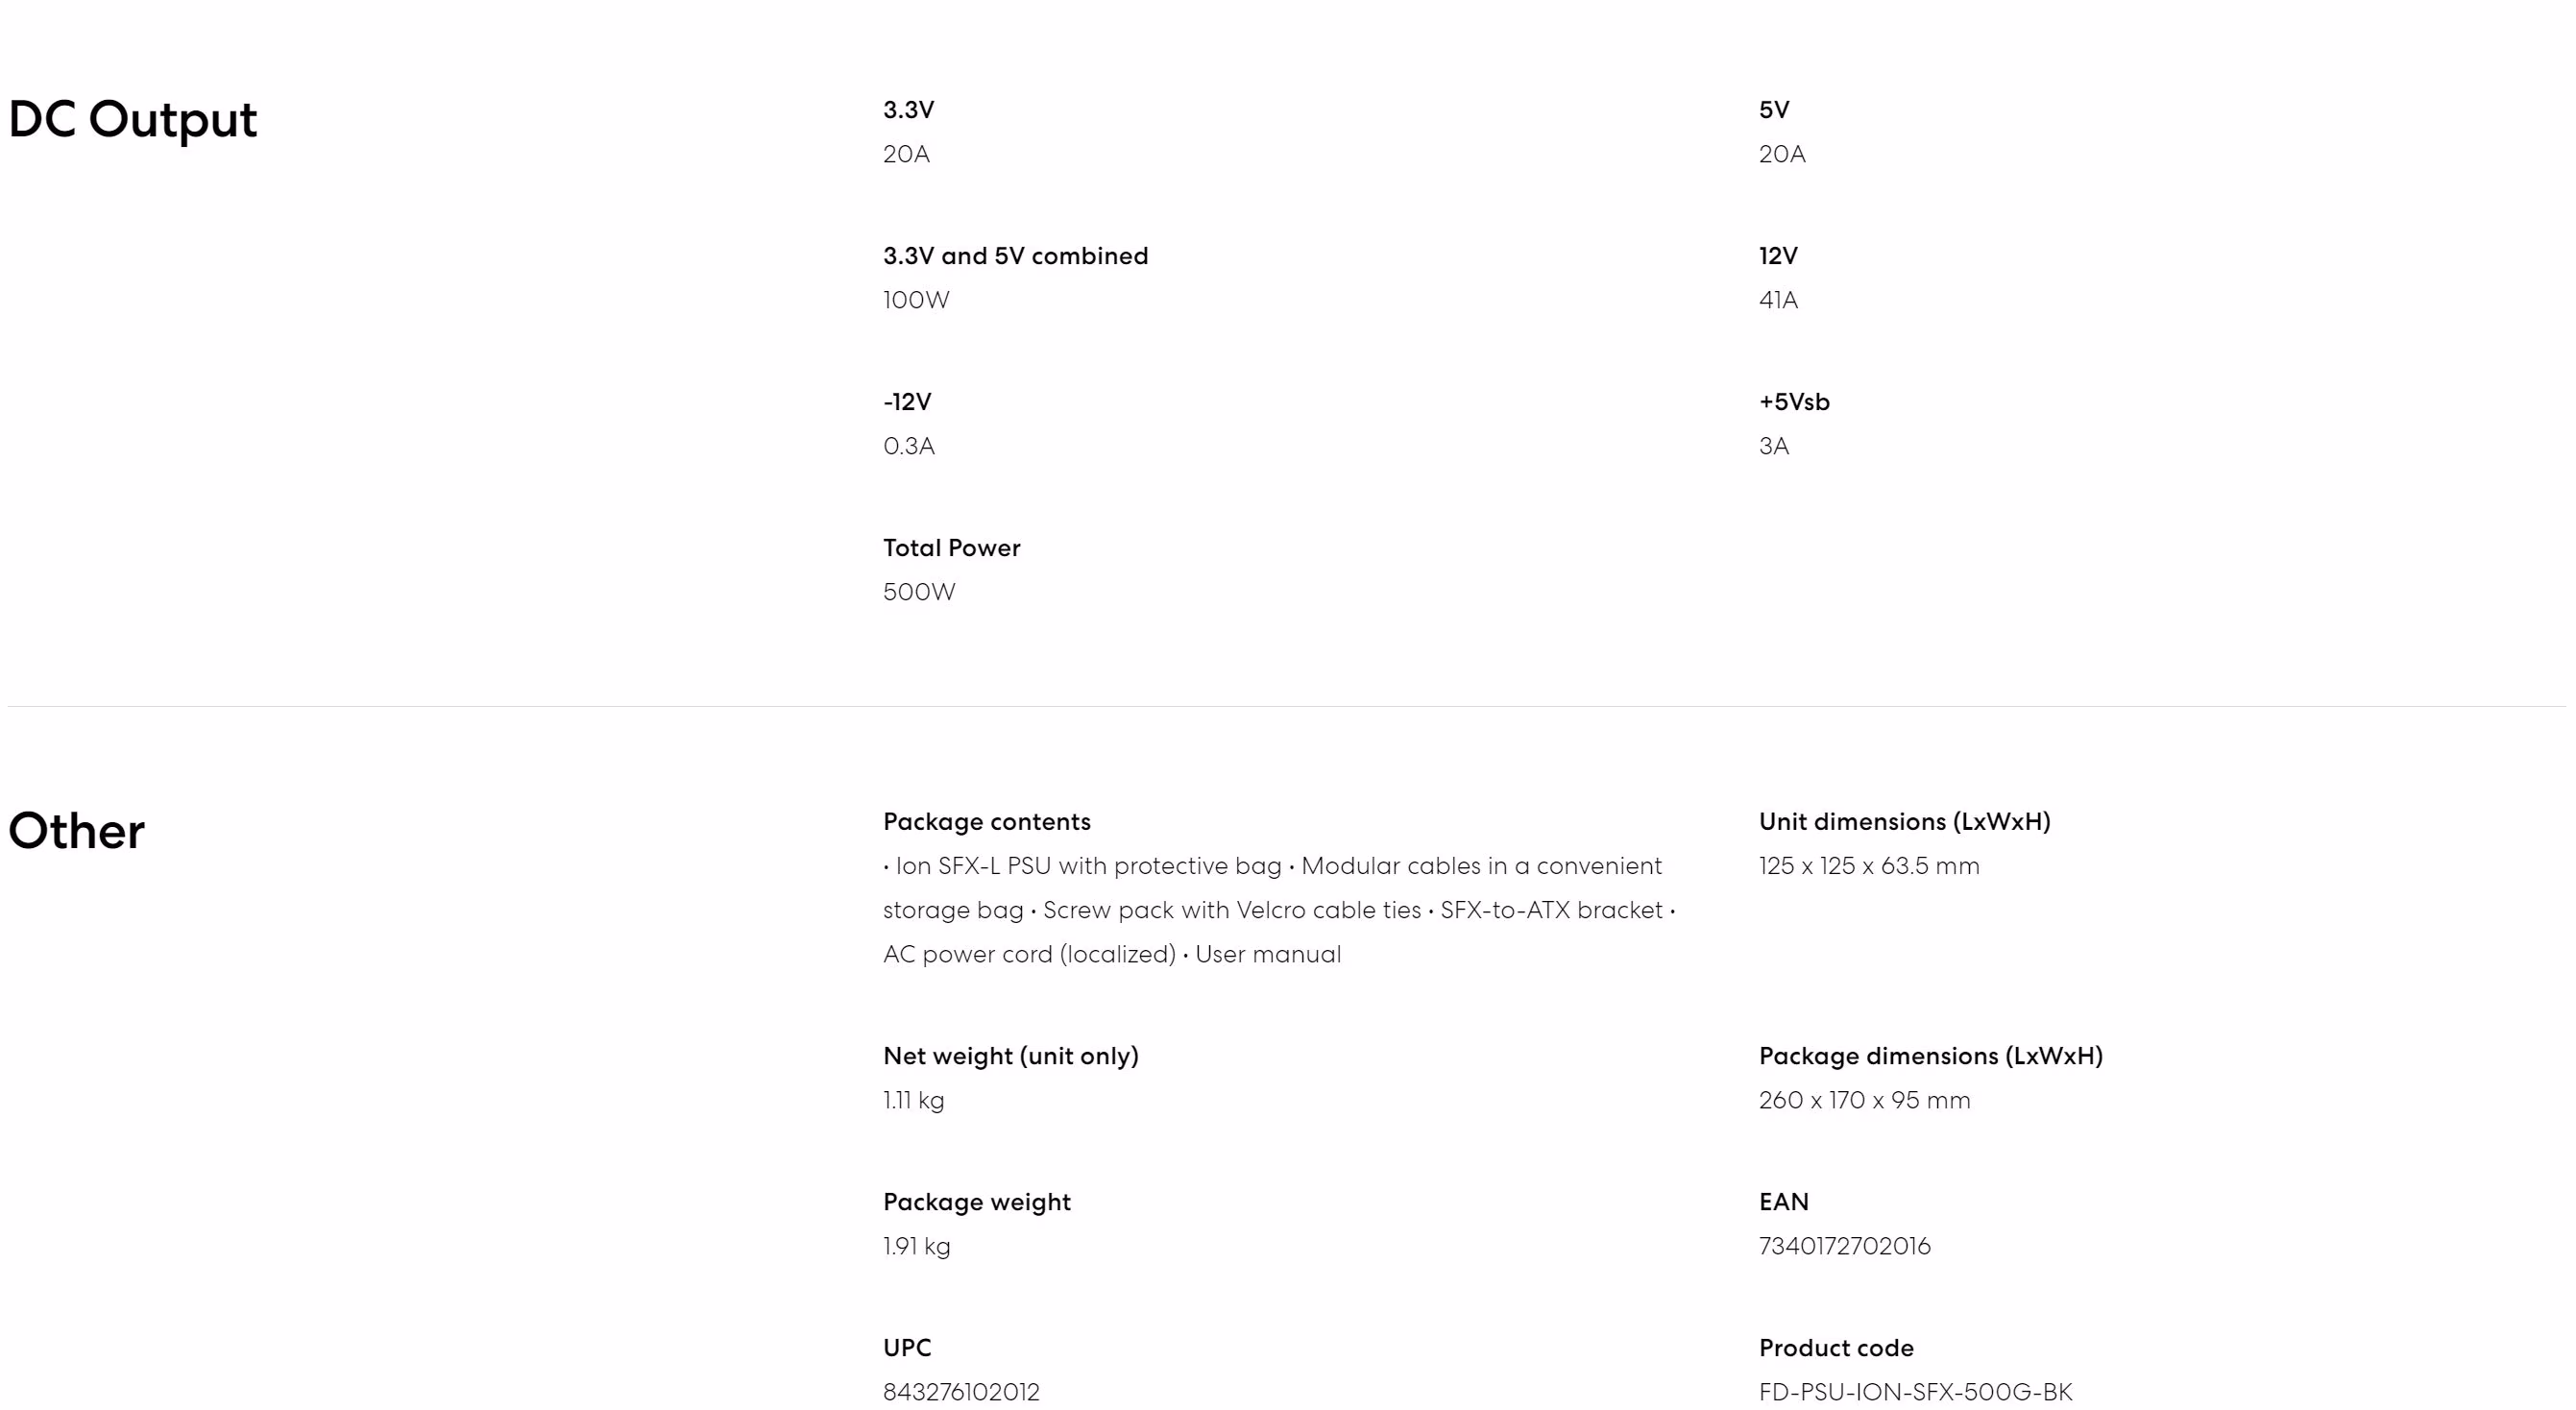Screen dimensions: 2576x1410
Task: Click product code FD-PSU-ION-SFX-500G-BK
Action: (x=1915, y=1392)
